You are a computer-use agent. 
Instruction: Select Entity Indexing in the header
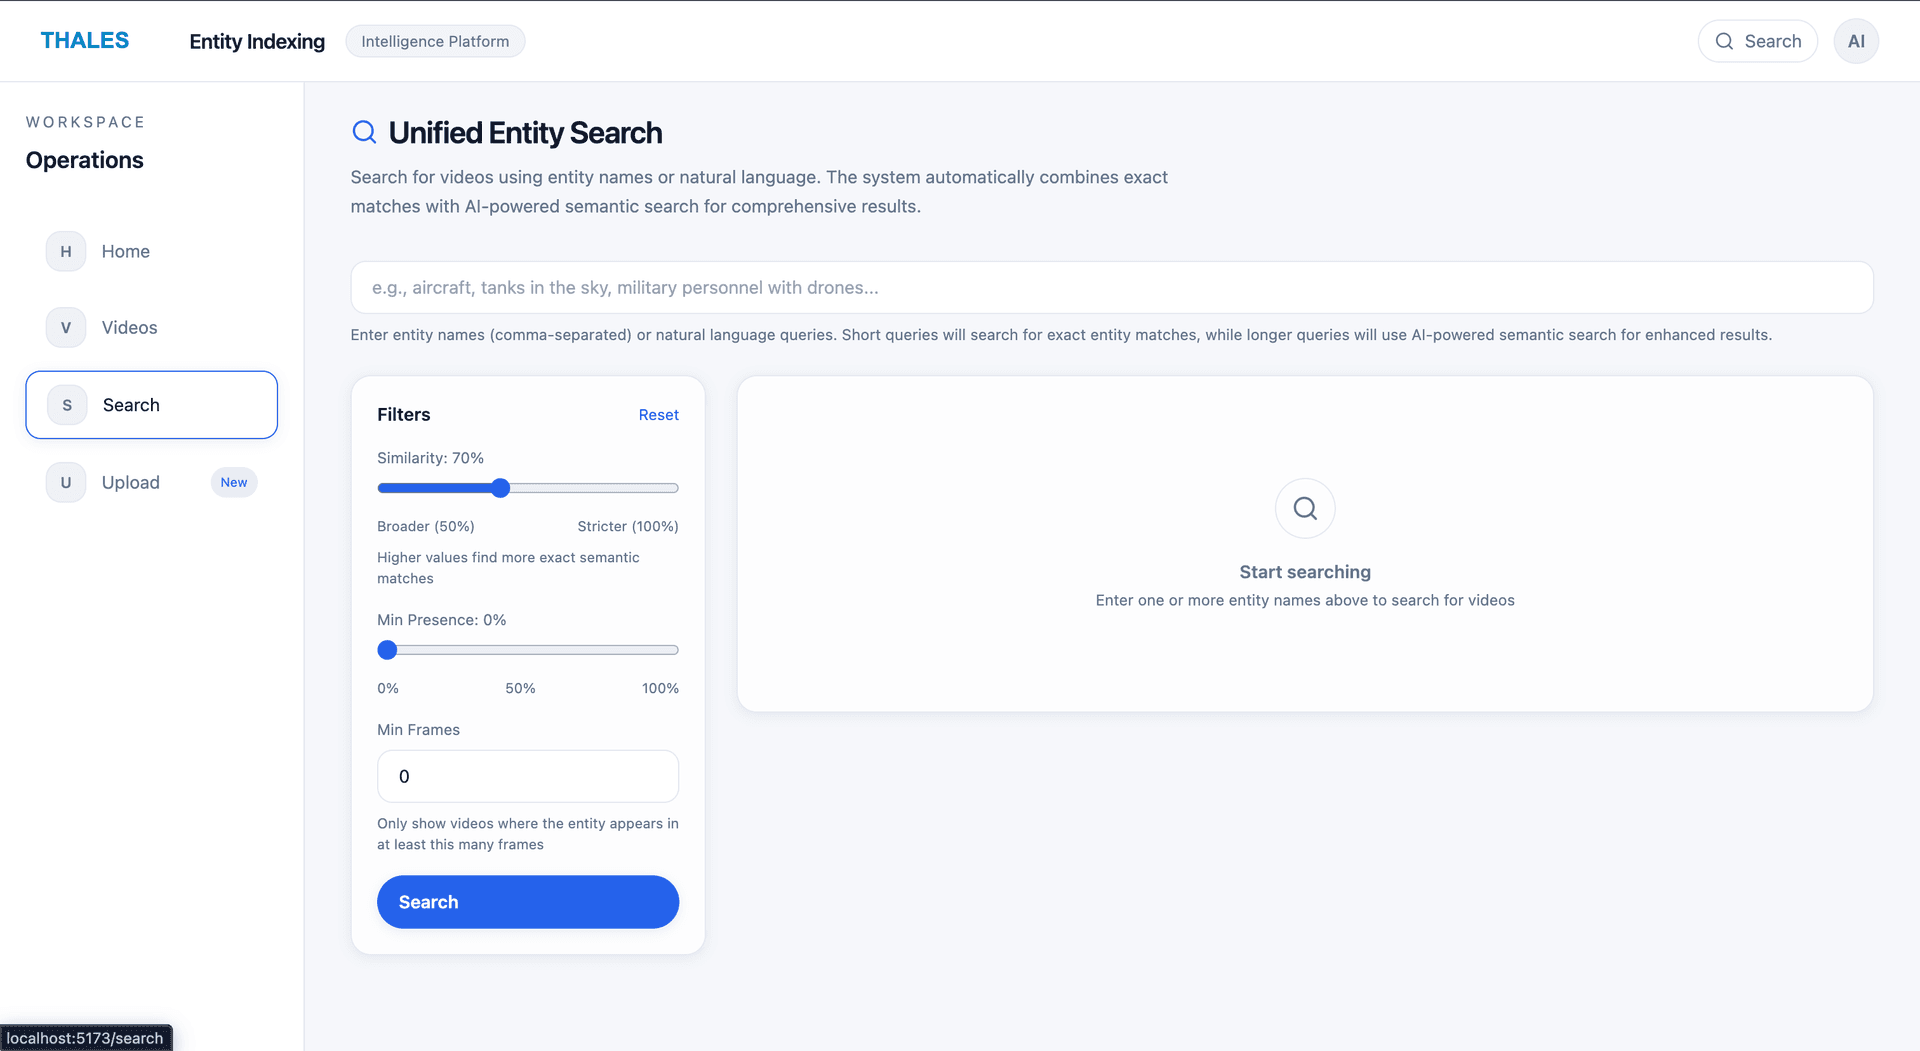(256, 41)
